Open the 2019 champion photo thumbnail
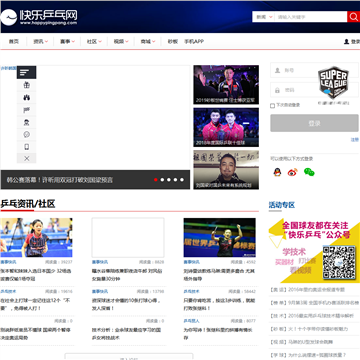360x360 pixels. [226, 85]
